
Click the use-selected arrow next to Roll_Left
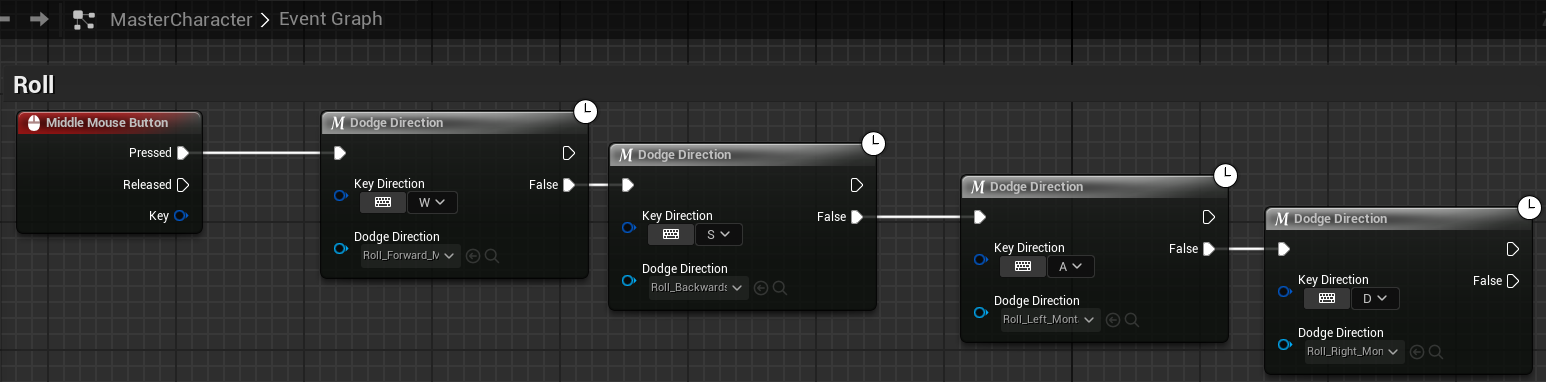click(1113, 320)
